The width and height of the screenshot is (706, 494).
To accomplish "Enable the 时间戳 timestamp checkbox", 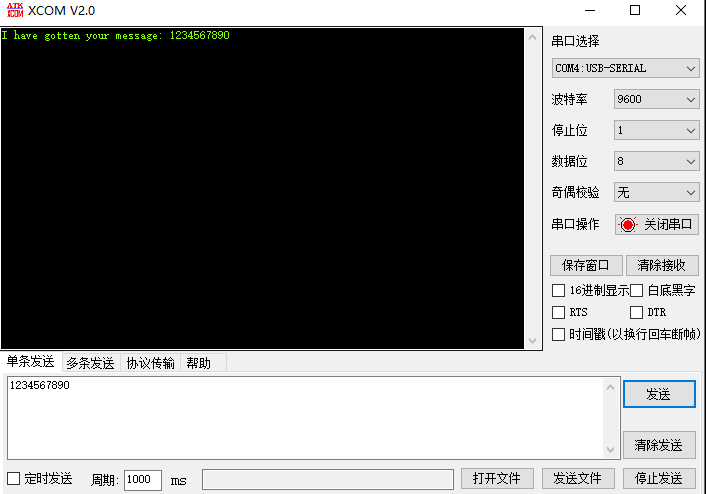I will click(559, 335).
